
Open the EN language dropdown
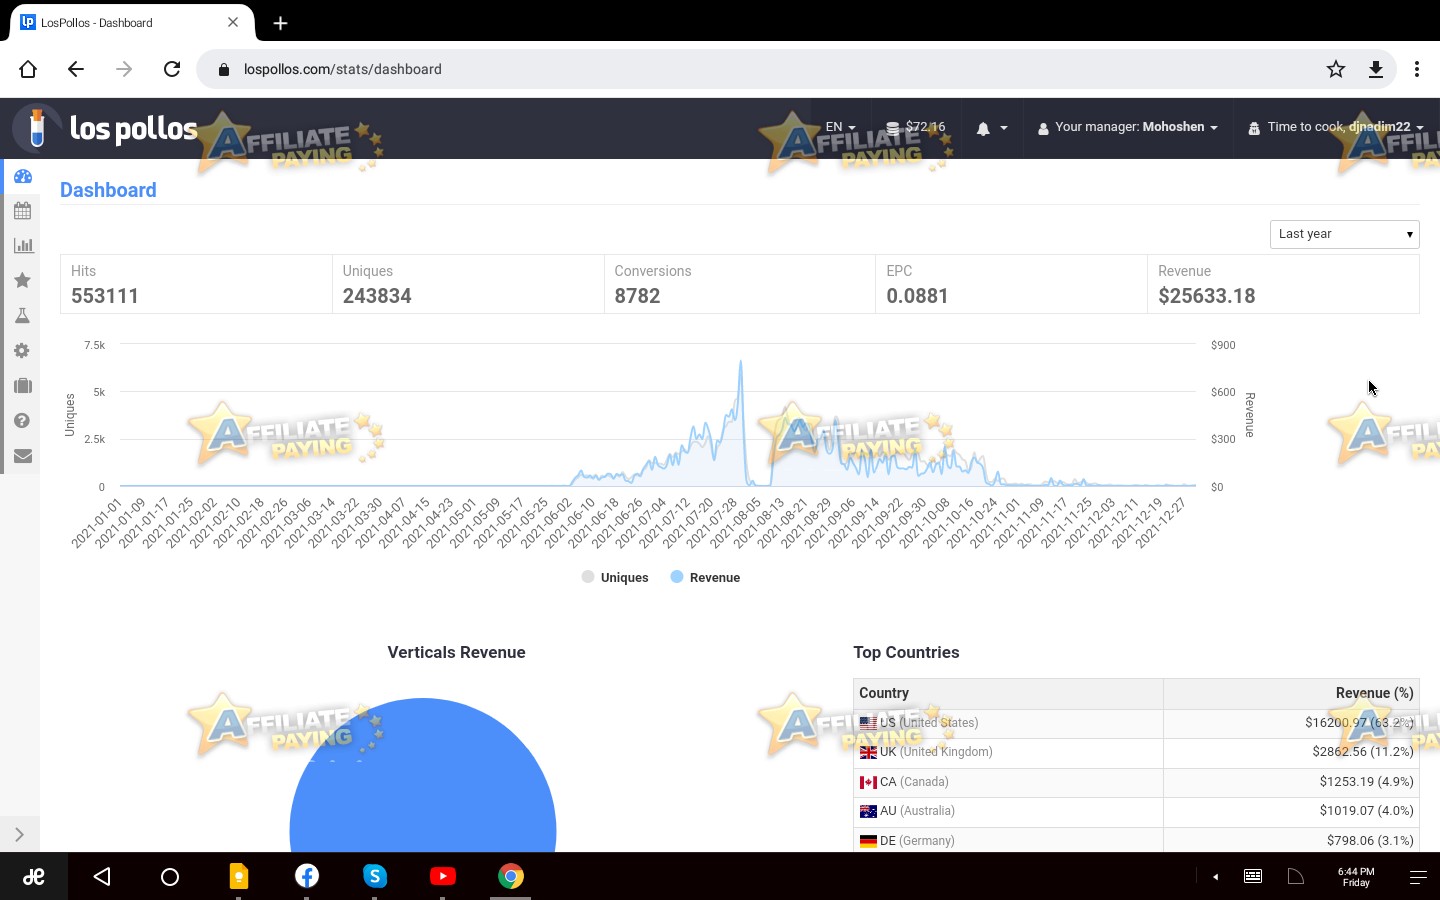click(x=840, y=127)
